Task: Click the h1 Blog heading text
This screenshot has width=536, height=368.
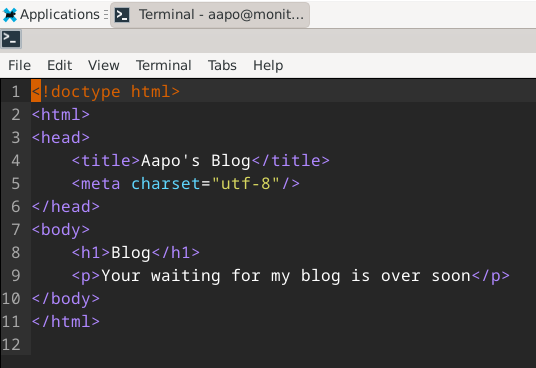Action: pos(131,253)
